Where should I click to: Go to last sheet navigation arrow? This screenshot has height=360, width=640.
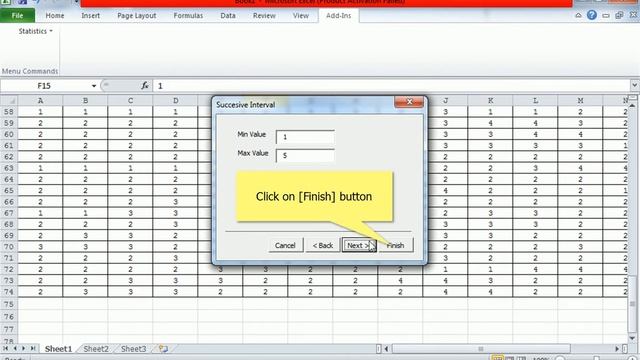pos(33,349)
